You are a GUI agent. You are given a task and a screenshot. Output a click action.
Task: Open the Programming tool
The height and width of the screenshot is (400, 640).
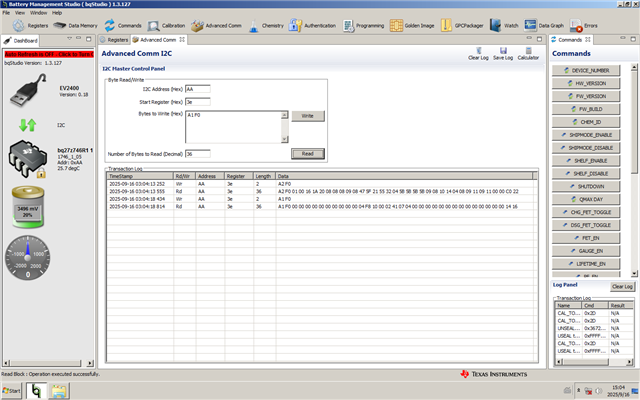[x=363, y=26]
